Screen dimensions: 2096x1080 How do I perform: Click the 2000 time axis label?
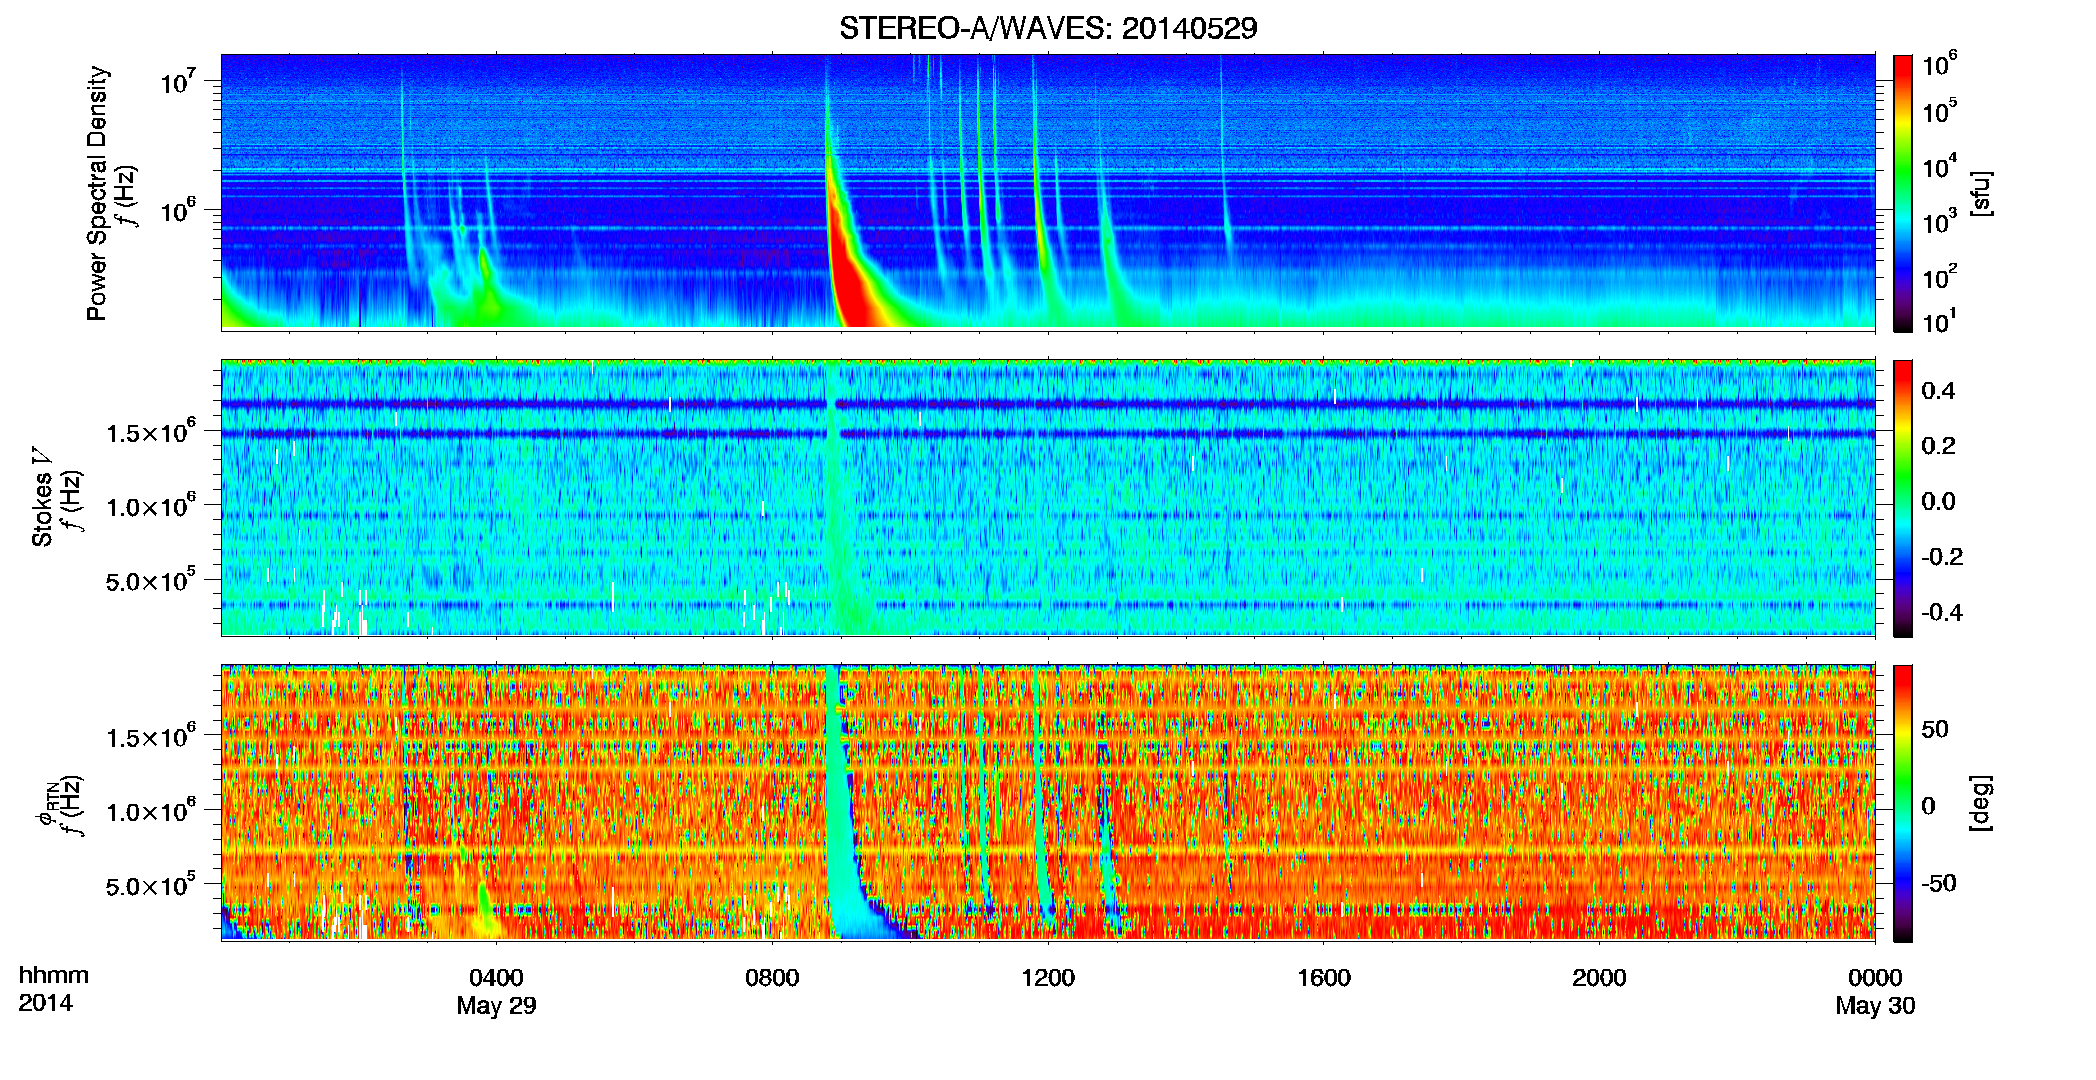1599,978
